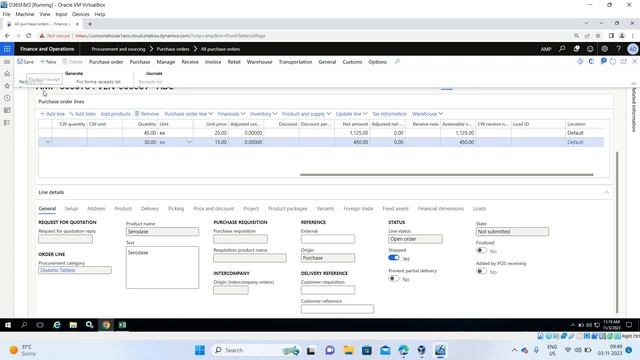
Task: Switch to the Setup line details tab
Action: coord(71,209)
